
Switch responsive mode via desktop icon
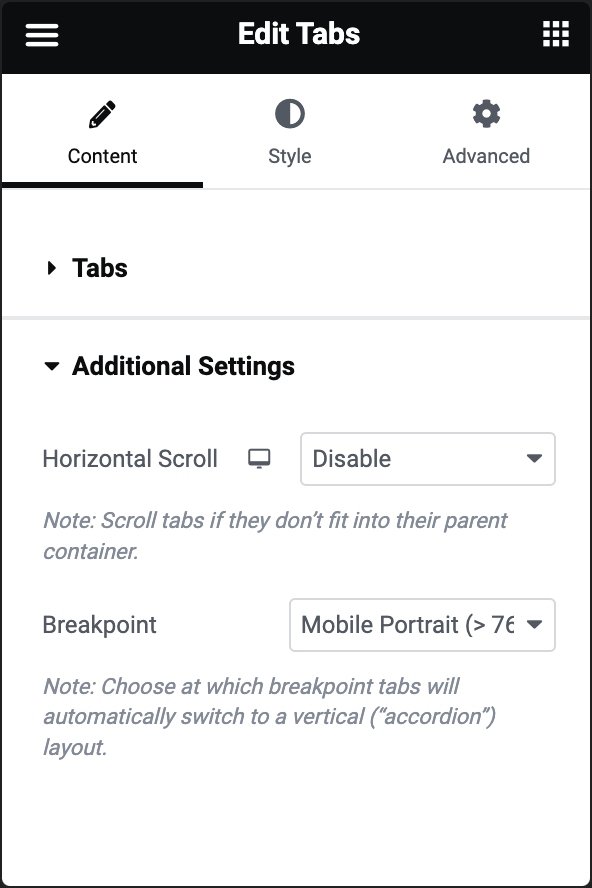[259, 459]
